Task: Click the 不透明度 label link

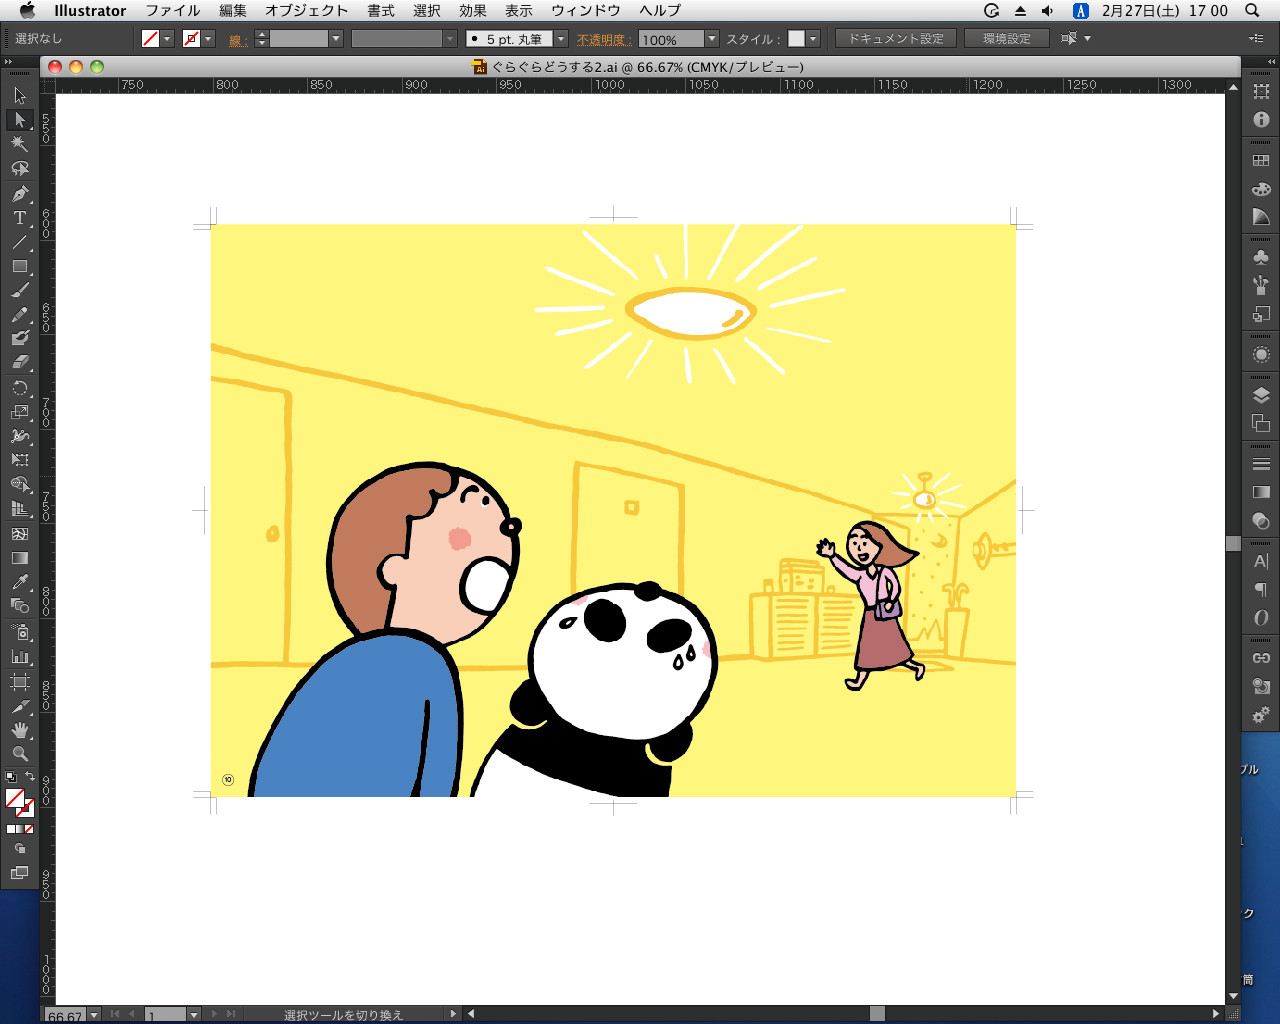Action: click(602, 40)
